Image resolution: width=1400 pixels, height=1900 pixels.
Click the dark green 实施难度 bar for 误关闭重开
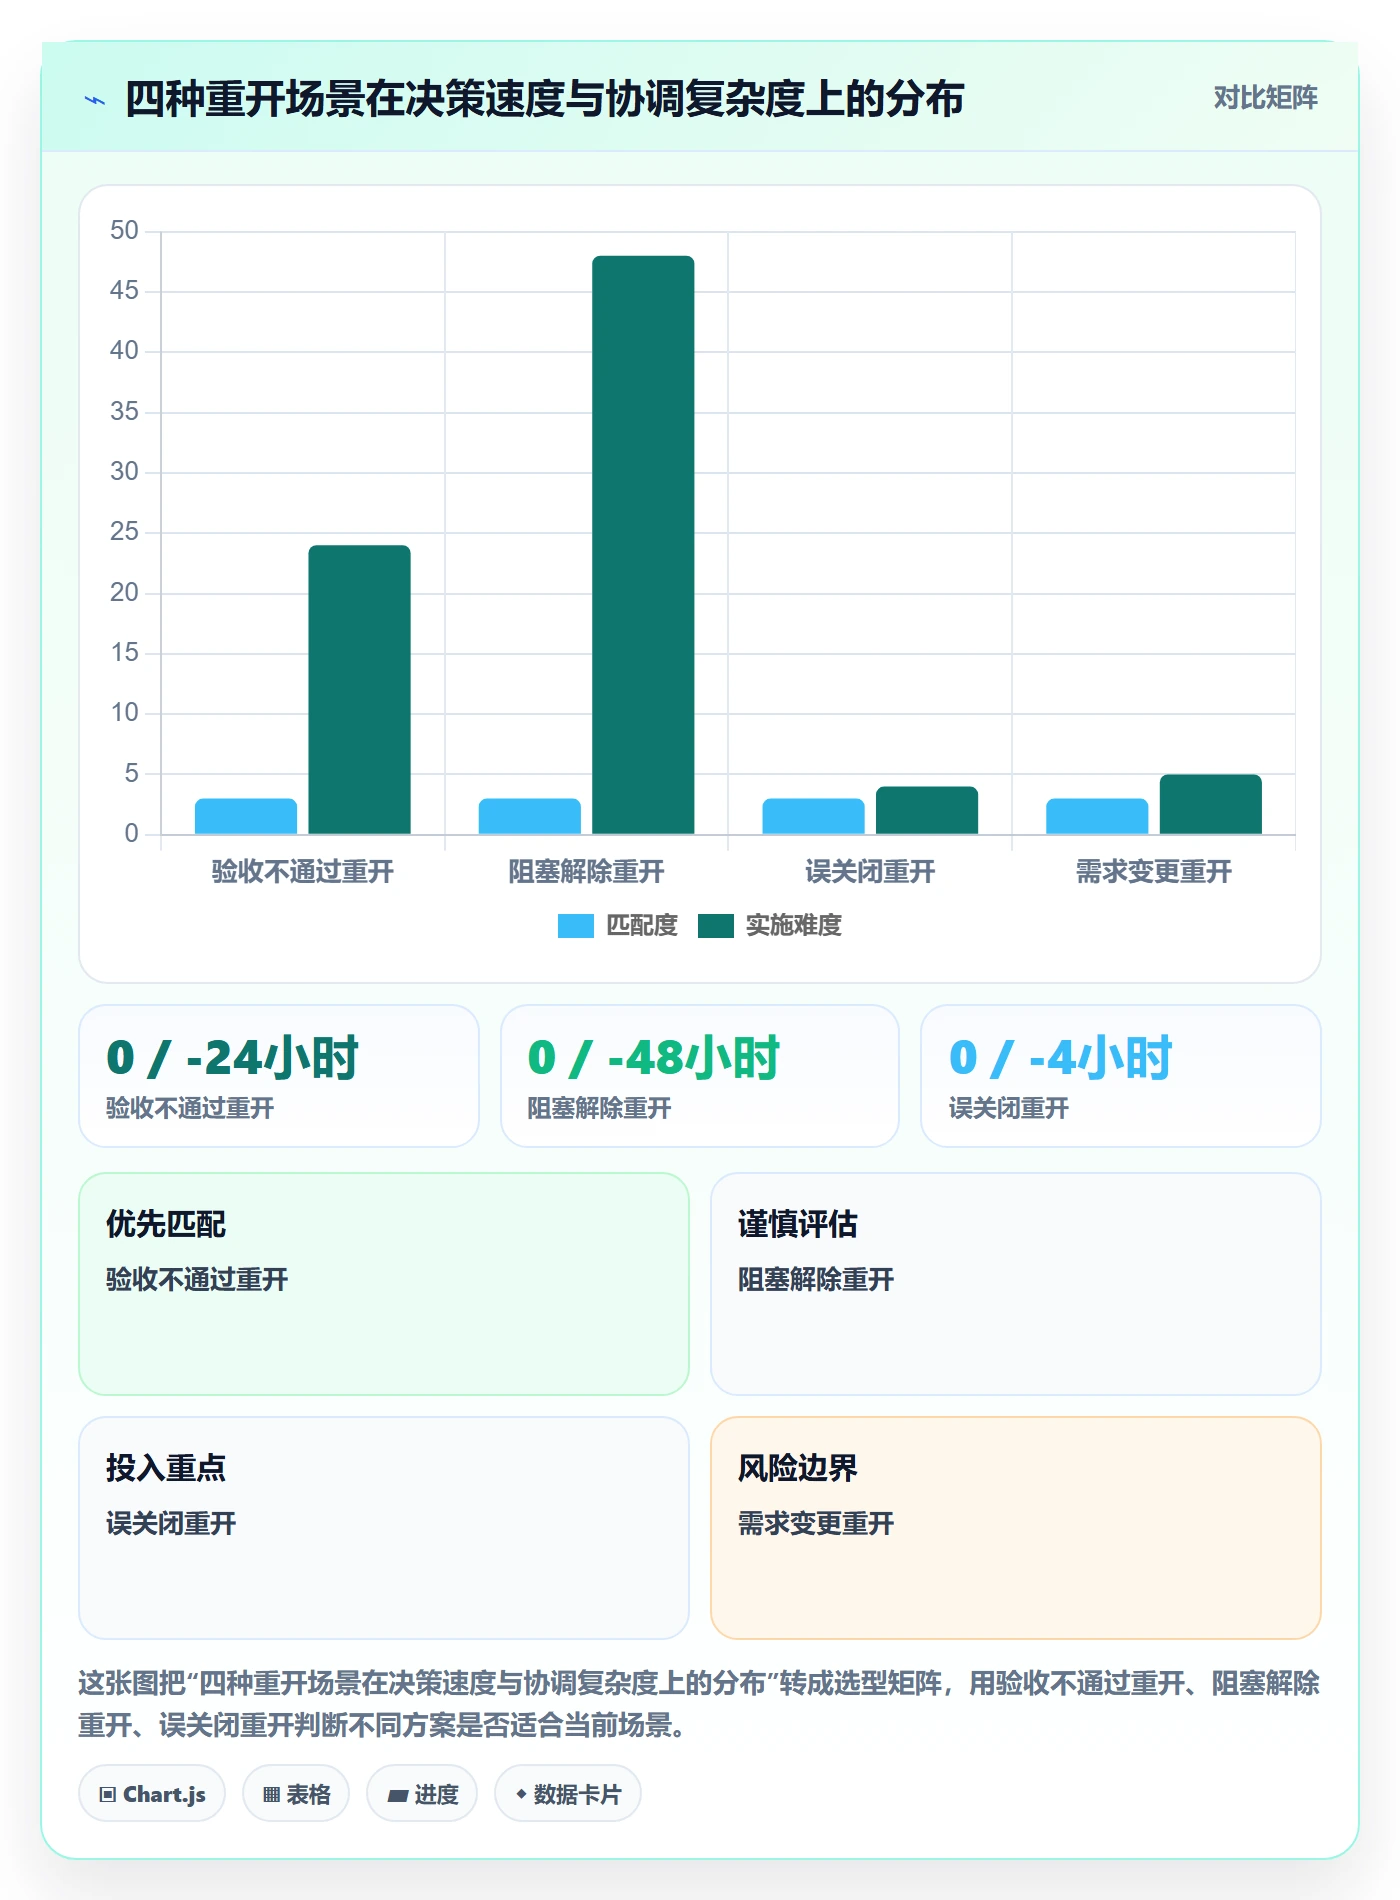(x=927, y=810)
